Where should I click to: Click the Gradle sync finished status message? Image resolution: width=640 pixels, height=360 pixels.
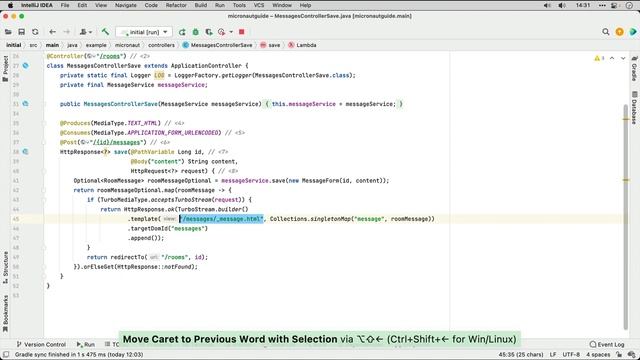click(x=79, y=354)
